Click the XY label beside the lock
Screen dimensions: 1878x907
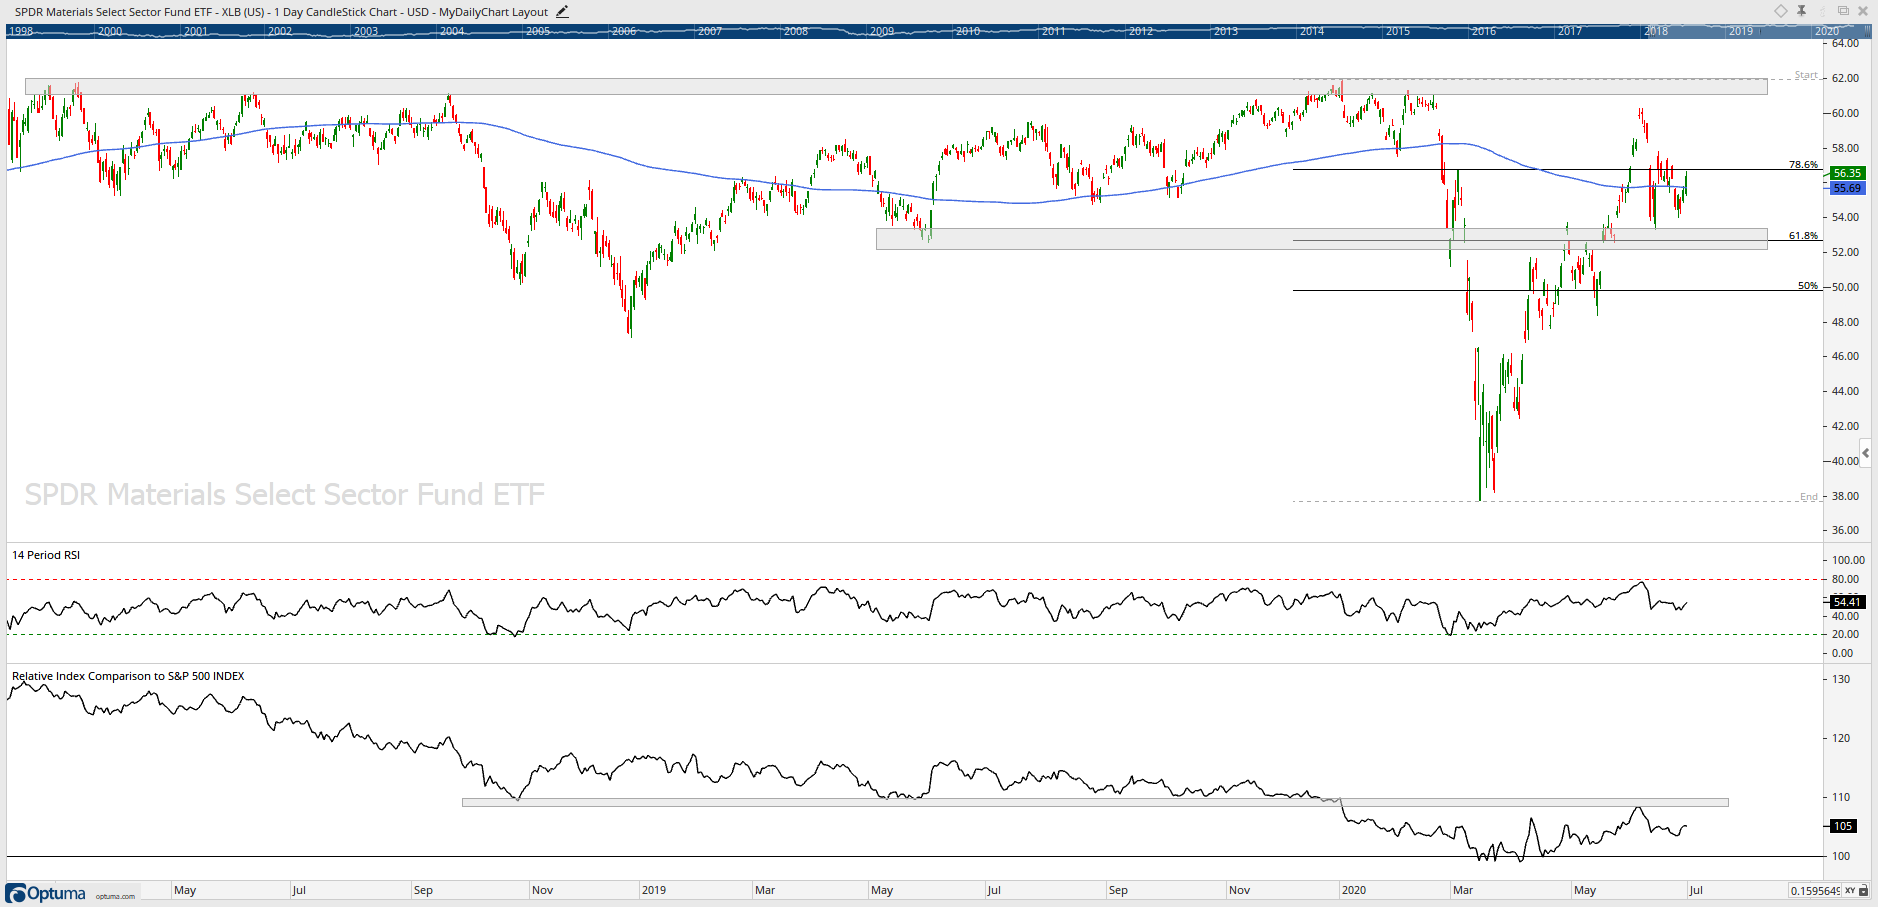tap(1850, 890)
